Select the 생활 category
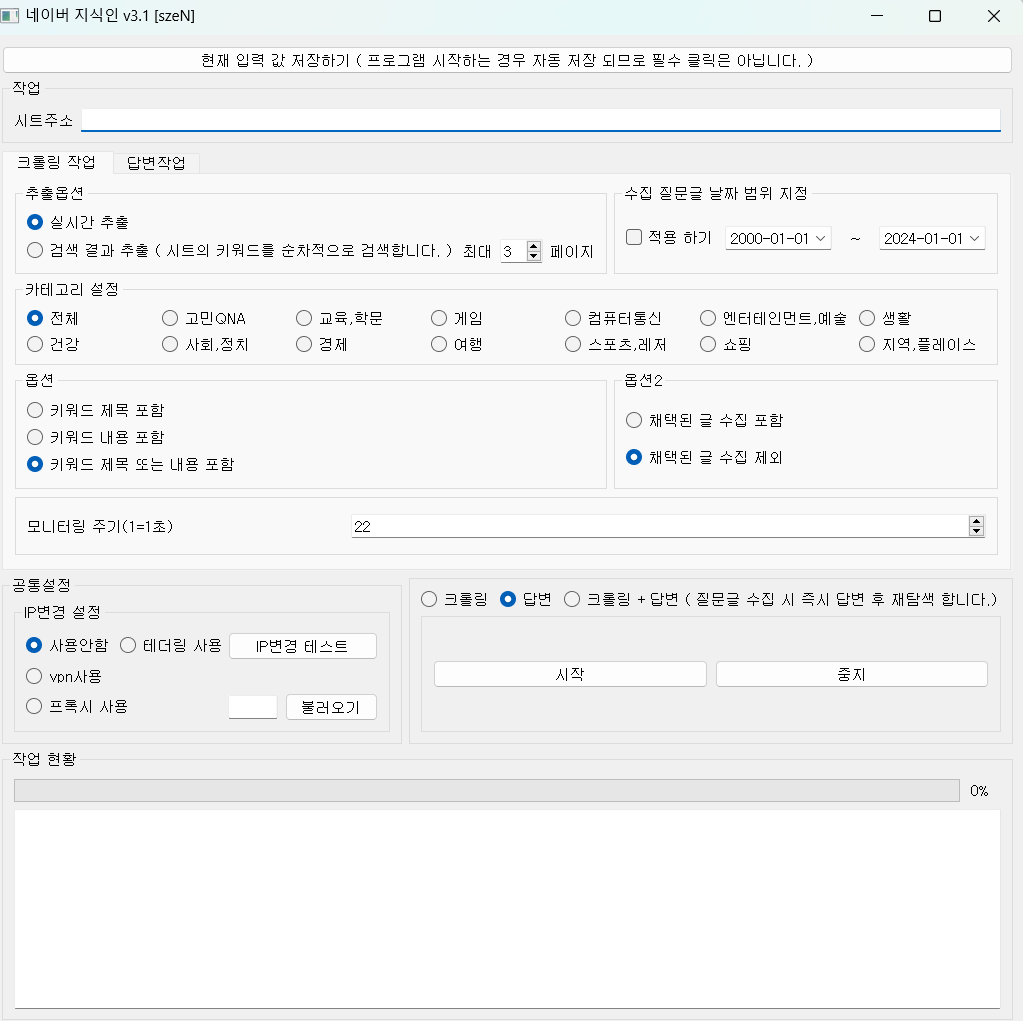 tap(885, 318)
